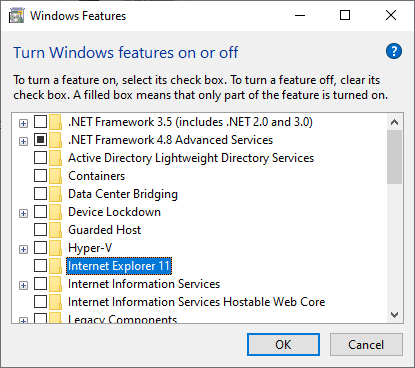Expand Internet Information Services node

[x=23, y=286]
